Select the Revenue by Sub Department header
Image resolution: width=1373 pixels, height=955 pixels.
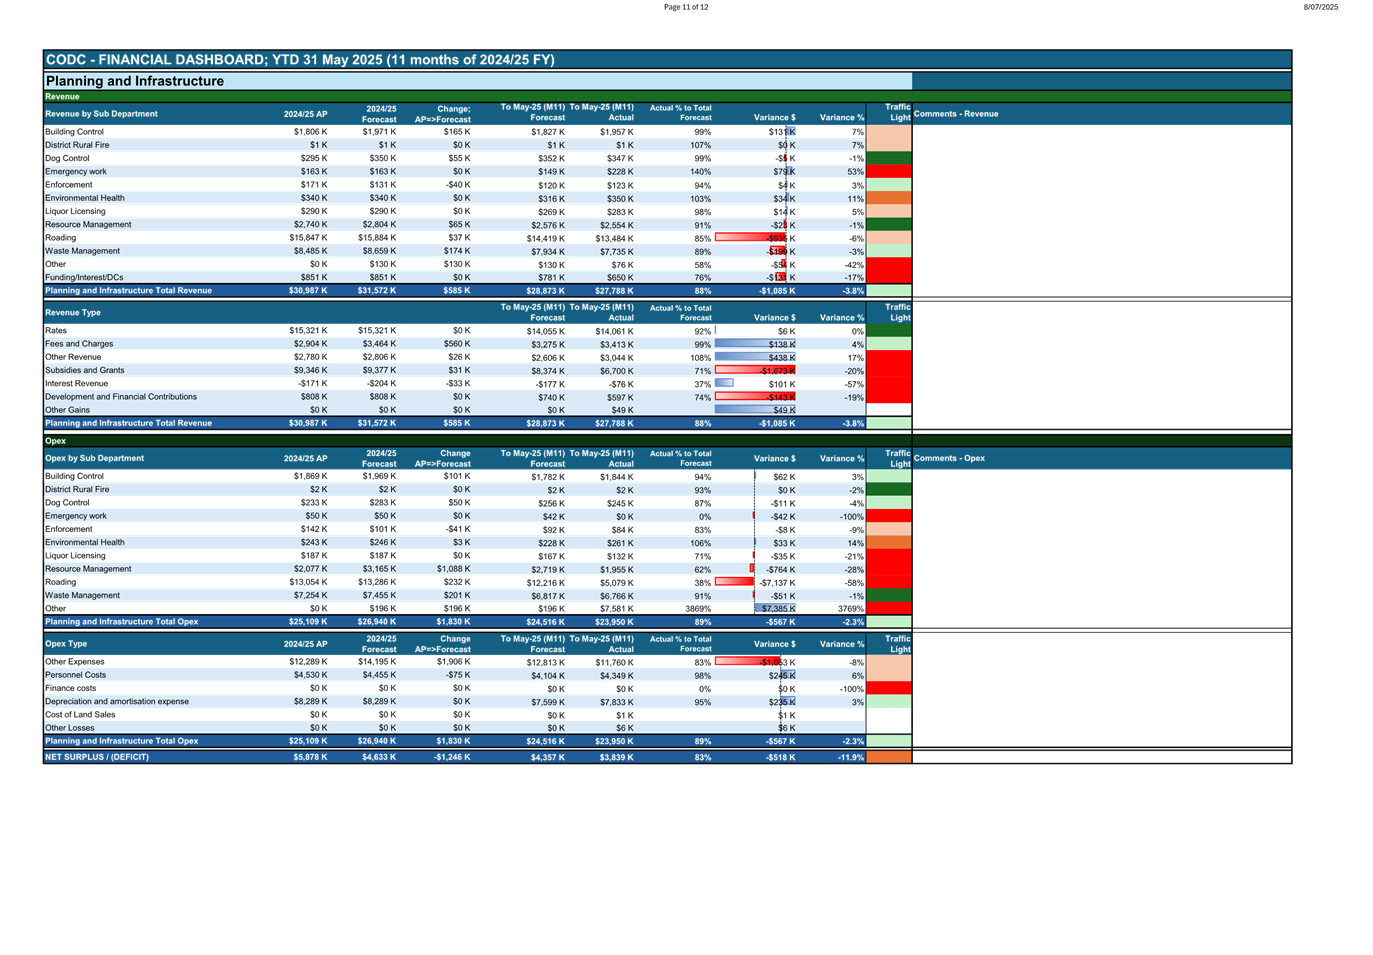tap(102, 114)
